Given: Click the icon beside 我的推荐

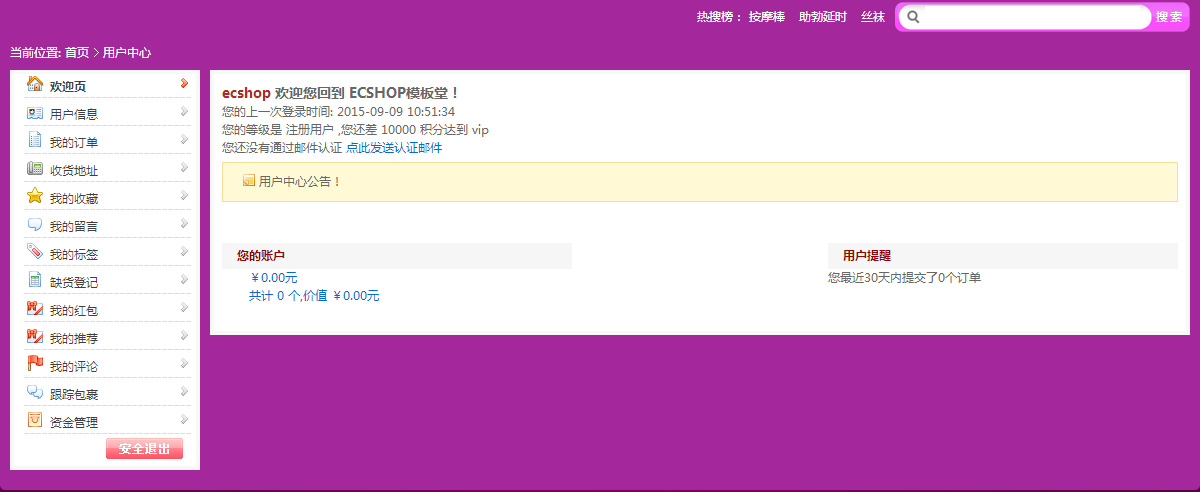Looking at the screenshot, I should (x=35, y=337).
